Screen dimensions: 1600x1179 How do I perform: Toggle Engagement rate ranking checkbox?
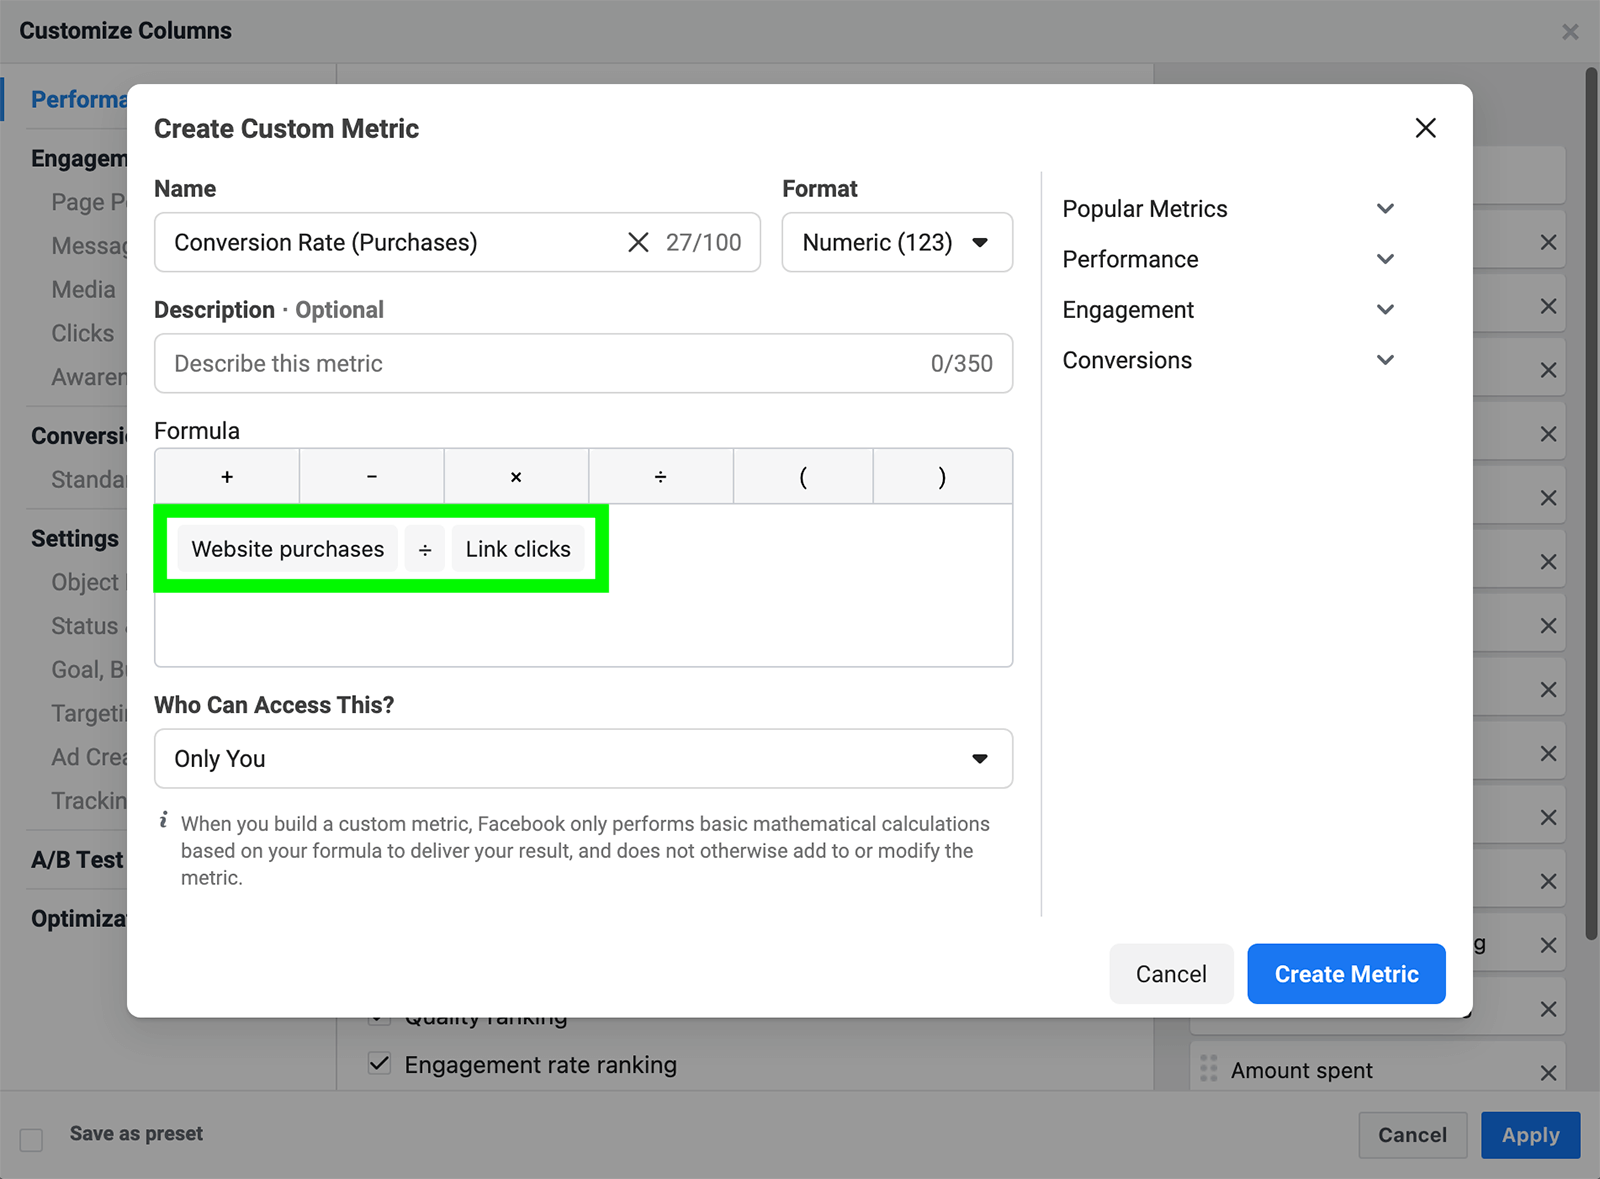[379, 1063]
